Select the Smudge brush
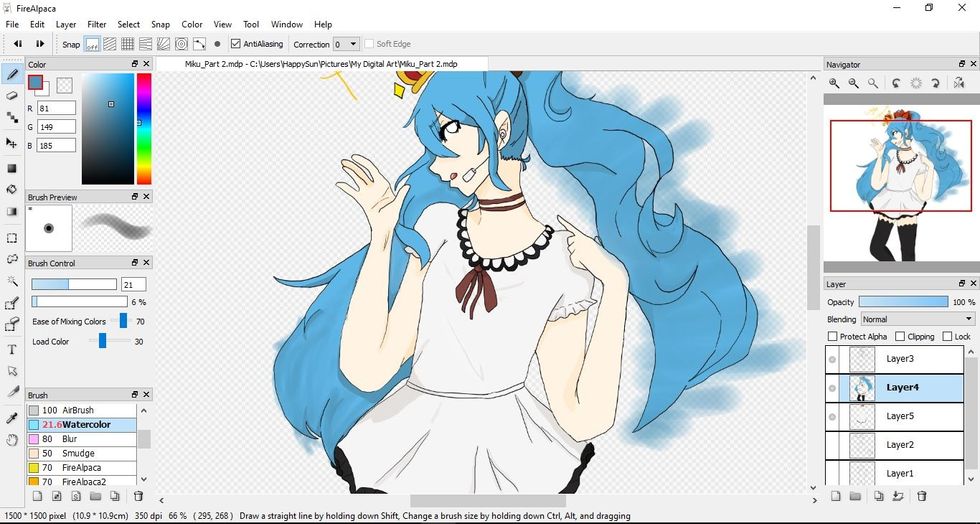This screenshot has width=980, height=524. 81,453
